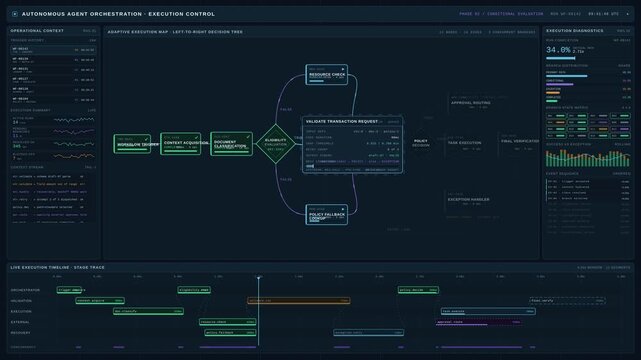641x360 pixels.
Task: Click the resource check segment in External lane
Action: pyautogui.click(x=228, y=322)
